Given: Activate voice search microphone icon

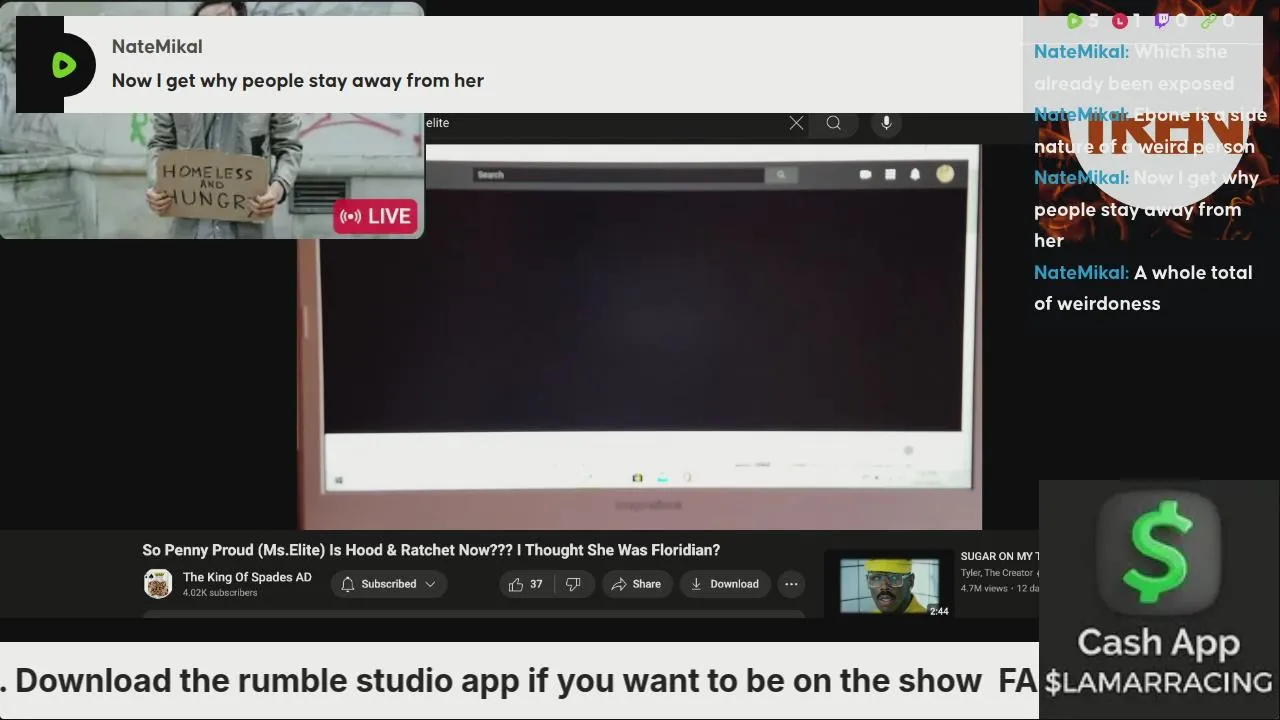Looking at the screenshot, I should pos(886,123).
